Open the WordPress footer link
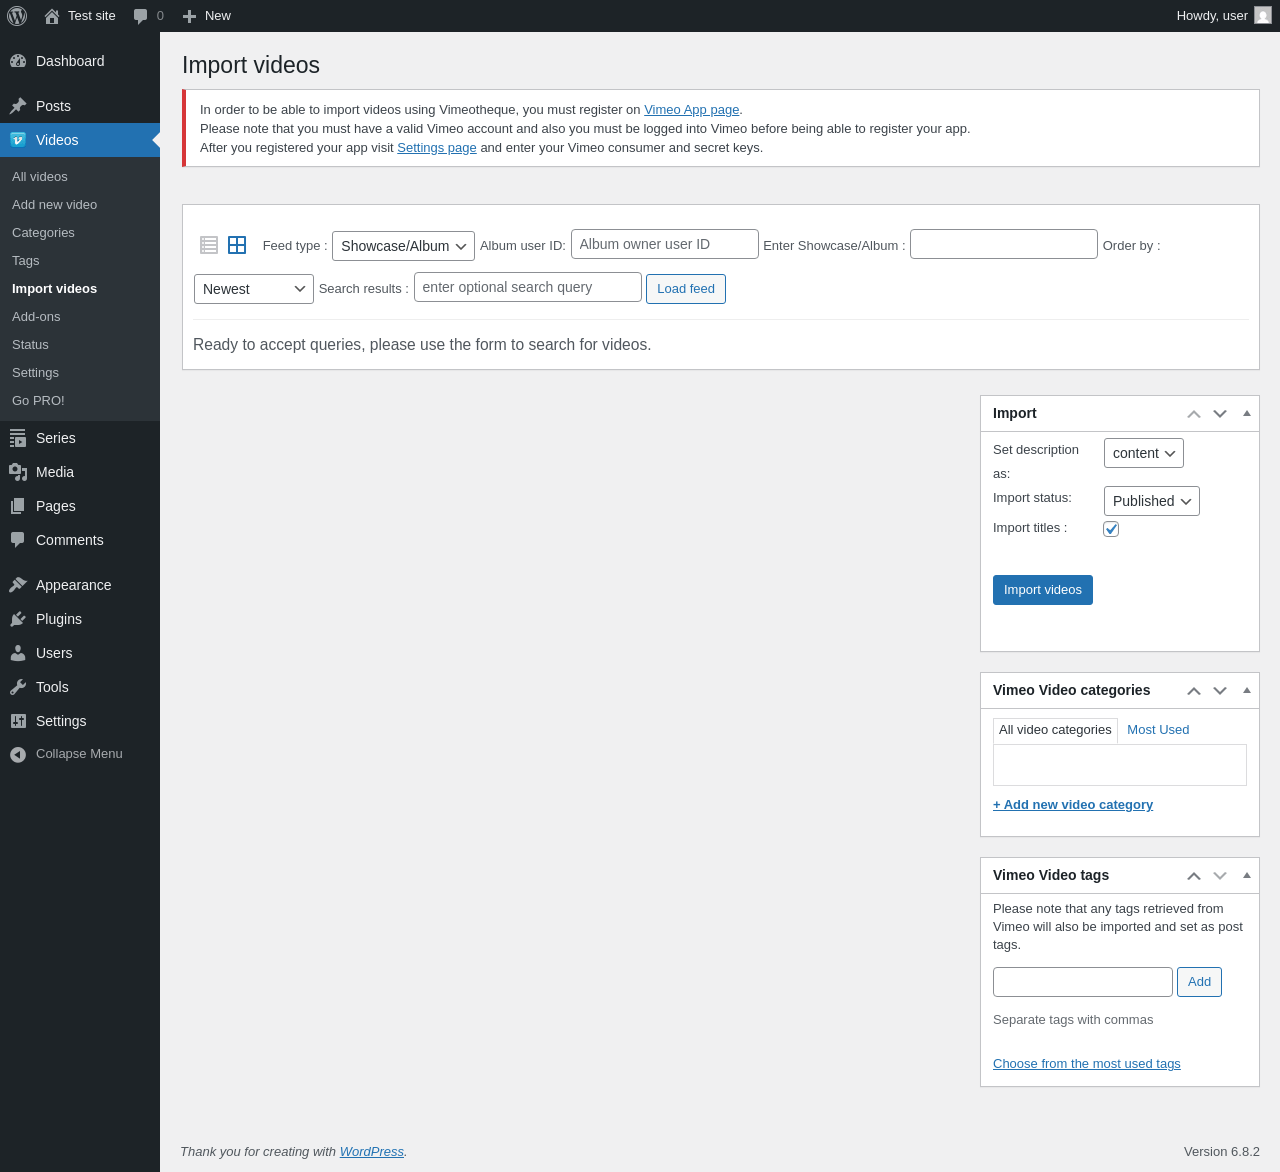The height and width of the screenshot is (1172, 1280). click(372, 1152)
